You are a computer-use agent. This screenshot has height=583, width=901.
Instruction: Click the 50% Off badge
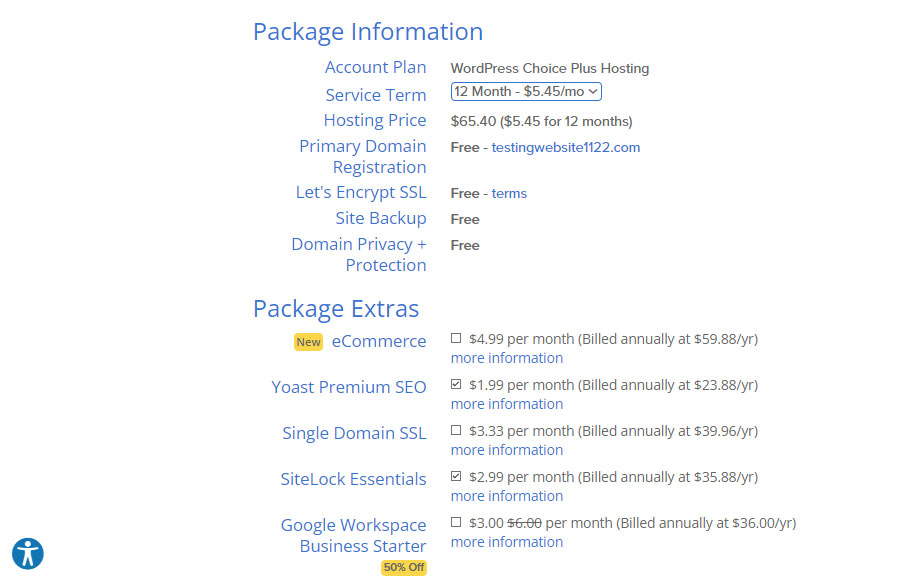403,567
